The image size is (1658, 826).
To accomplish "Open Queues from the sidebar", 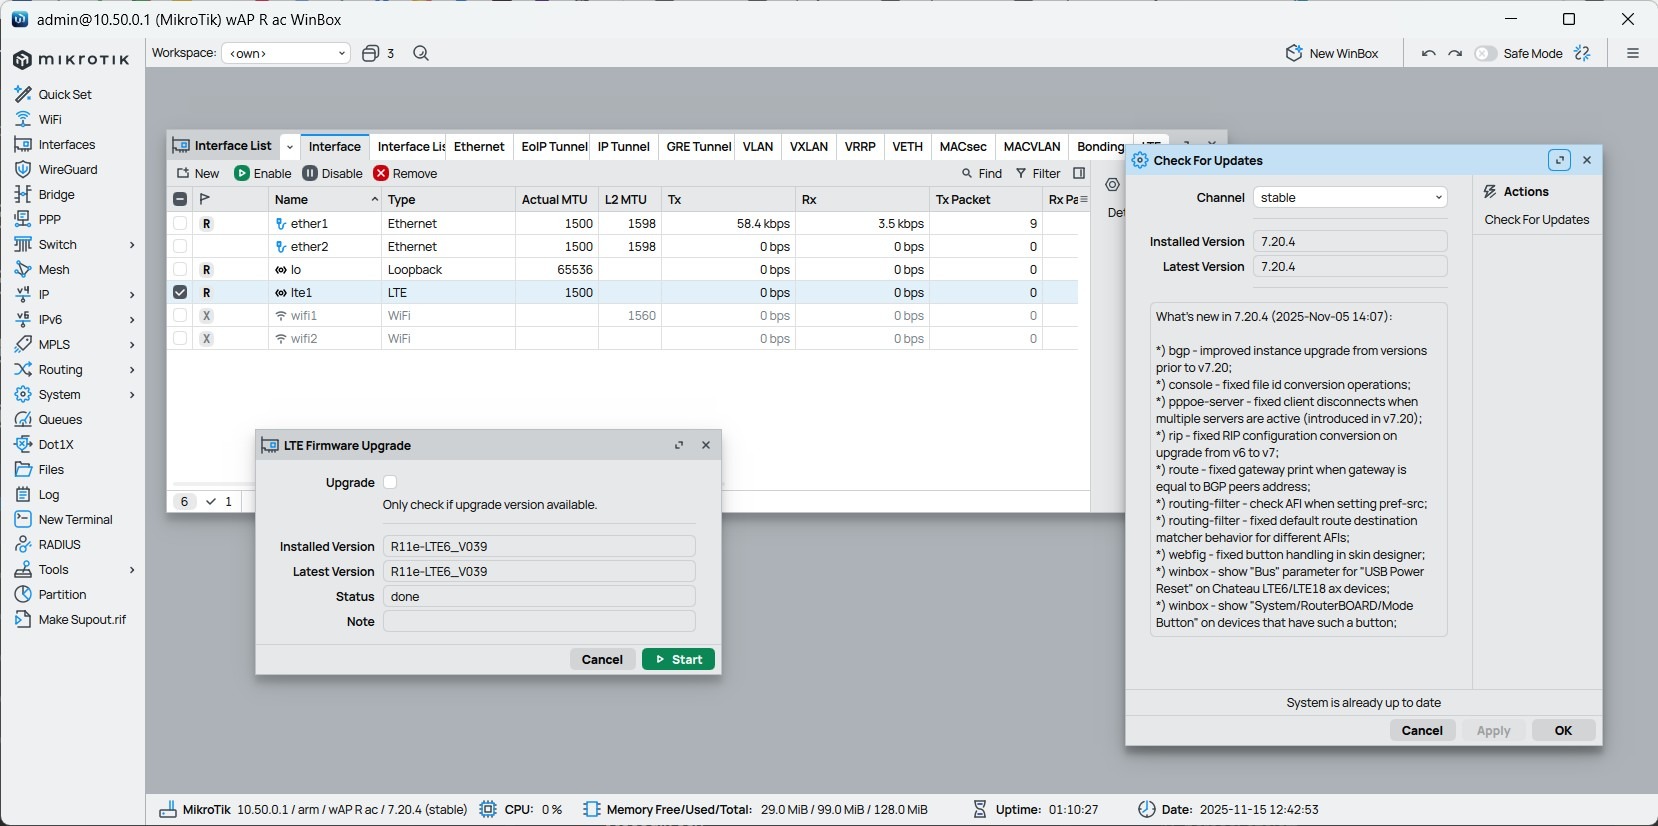I will coord(60,419).
